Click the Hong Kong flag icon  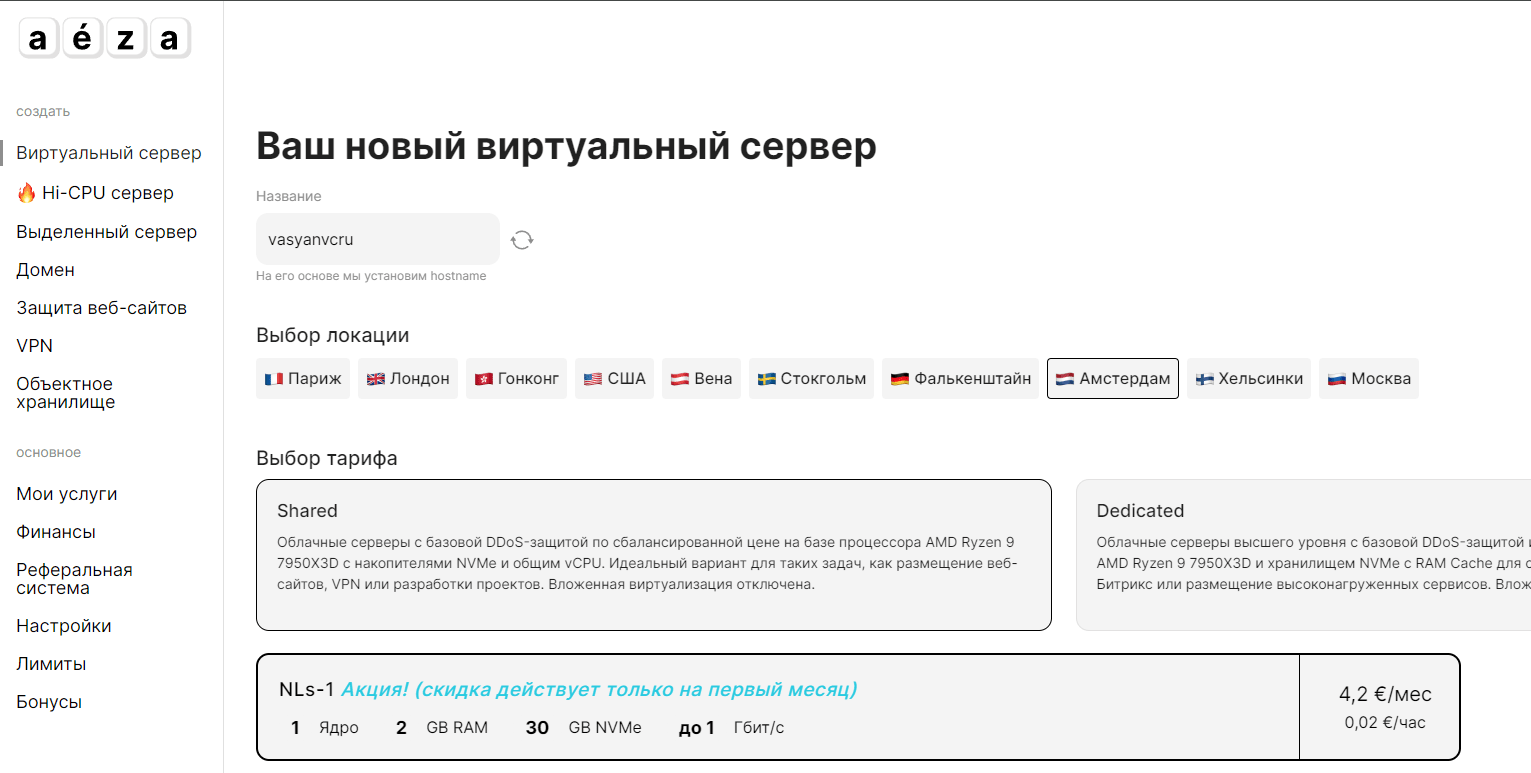(482, 378)
